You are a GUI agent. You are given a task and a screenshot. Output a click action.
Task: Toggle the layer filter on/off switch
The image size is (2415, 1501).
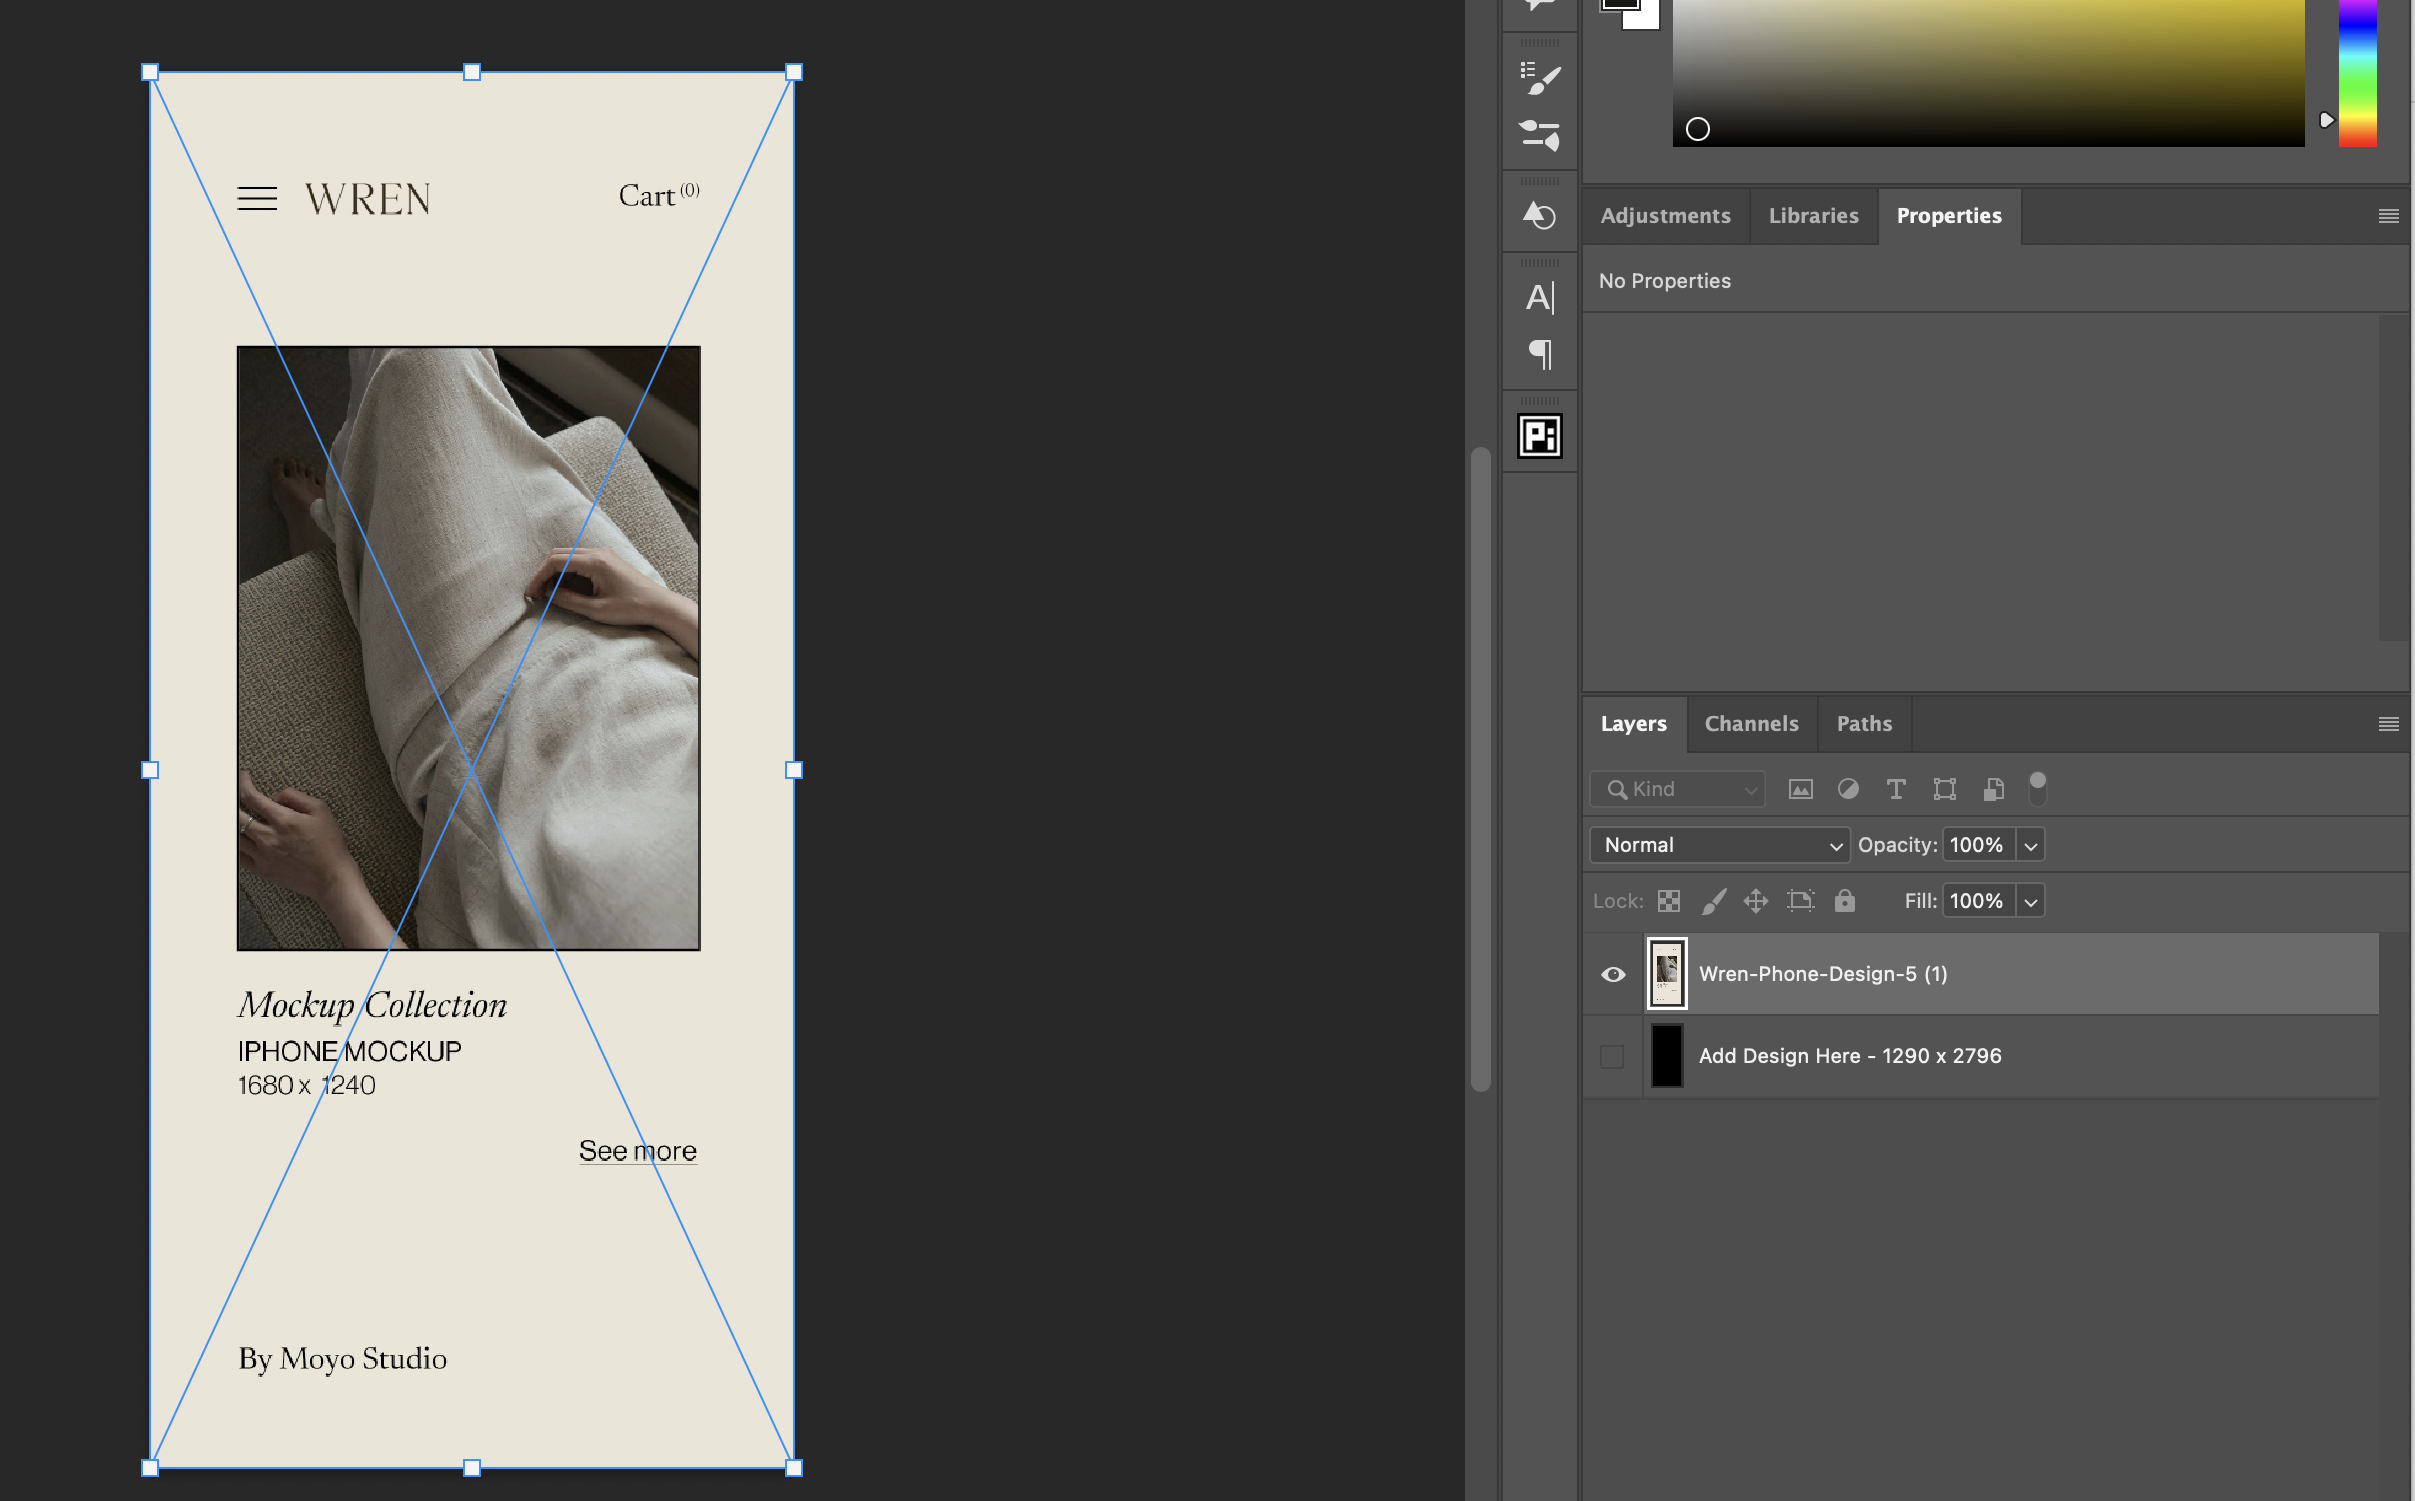2037,788
